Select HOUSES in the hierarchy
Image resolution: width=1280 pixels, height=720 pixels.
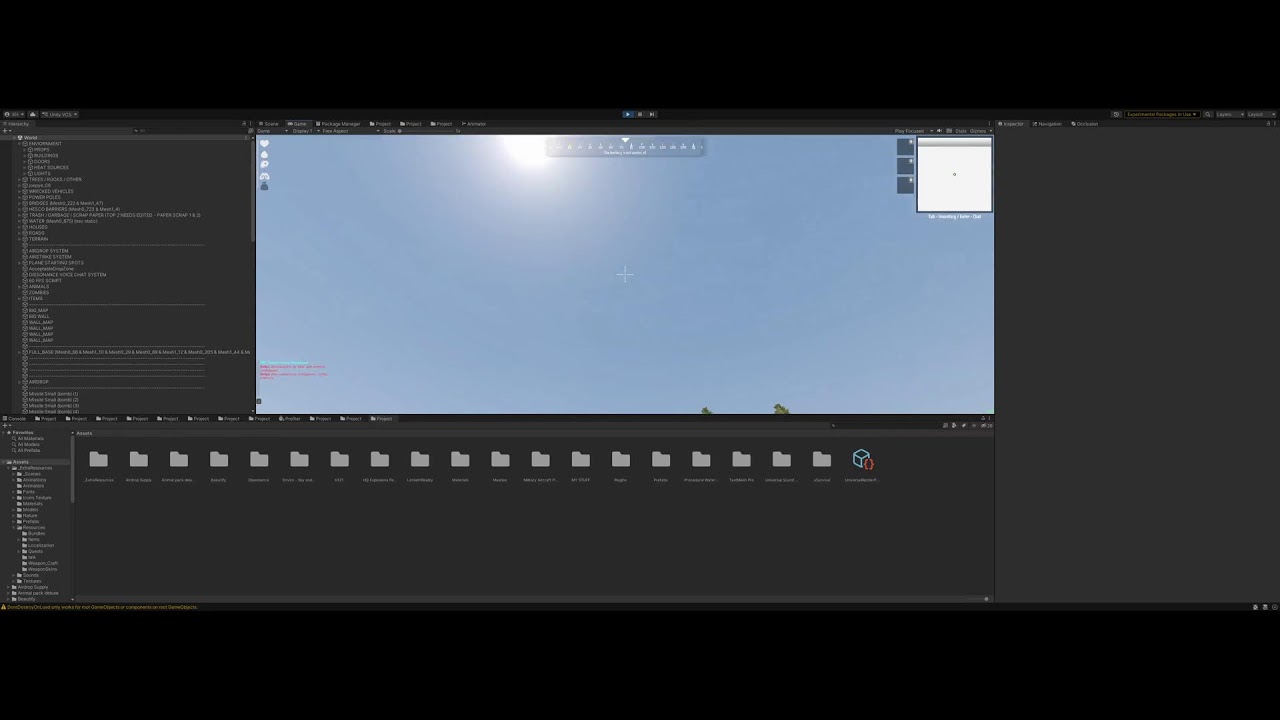click(x=38, y=227)
